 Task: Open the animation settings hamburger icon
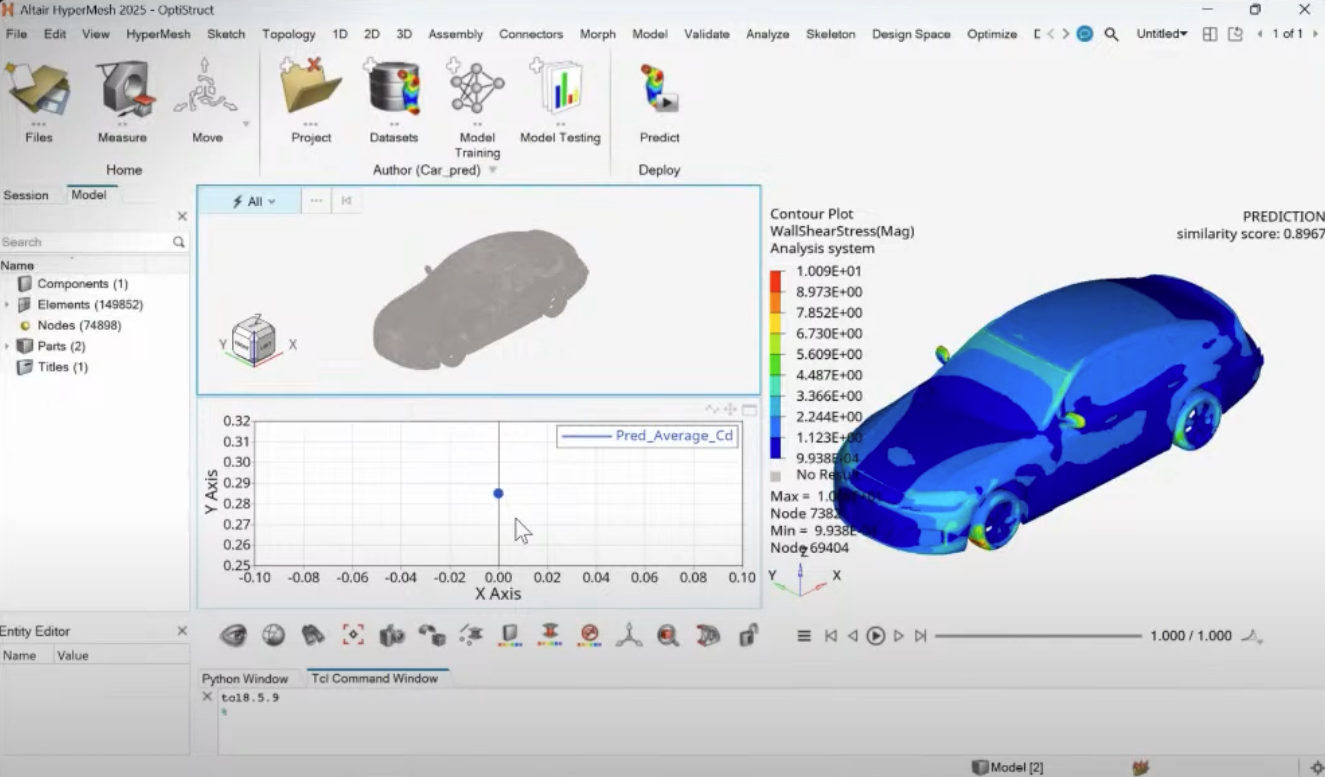[x=804, y=636]
